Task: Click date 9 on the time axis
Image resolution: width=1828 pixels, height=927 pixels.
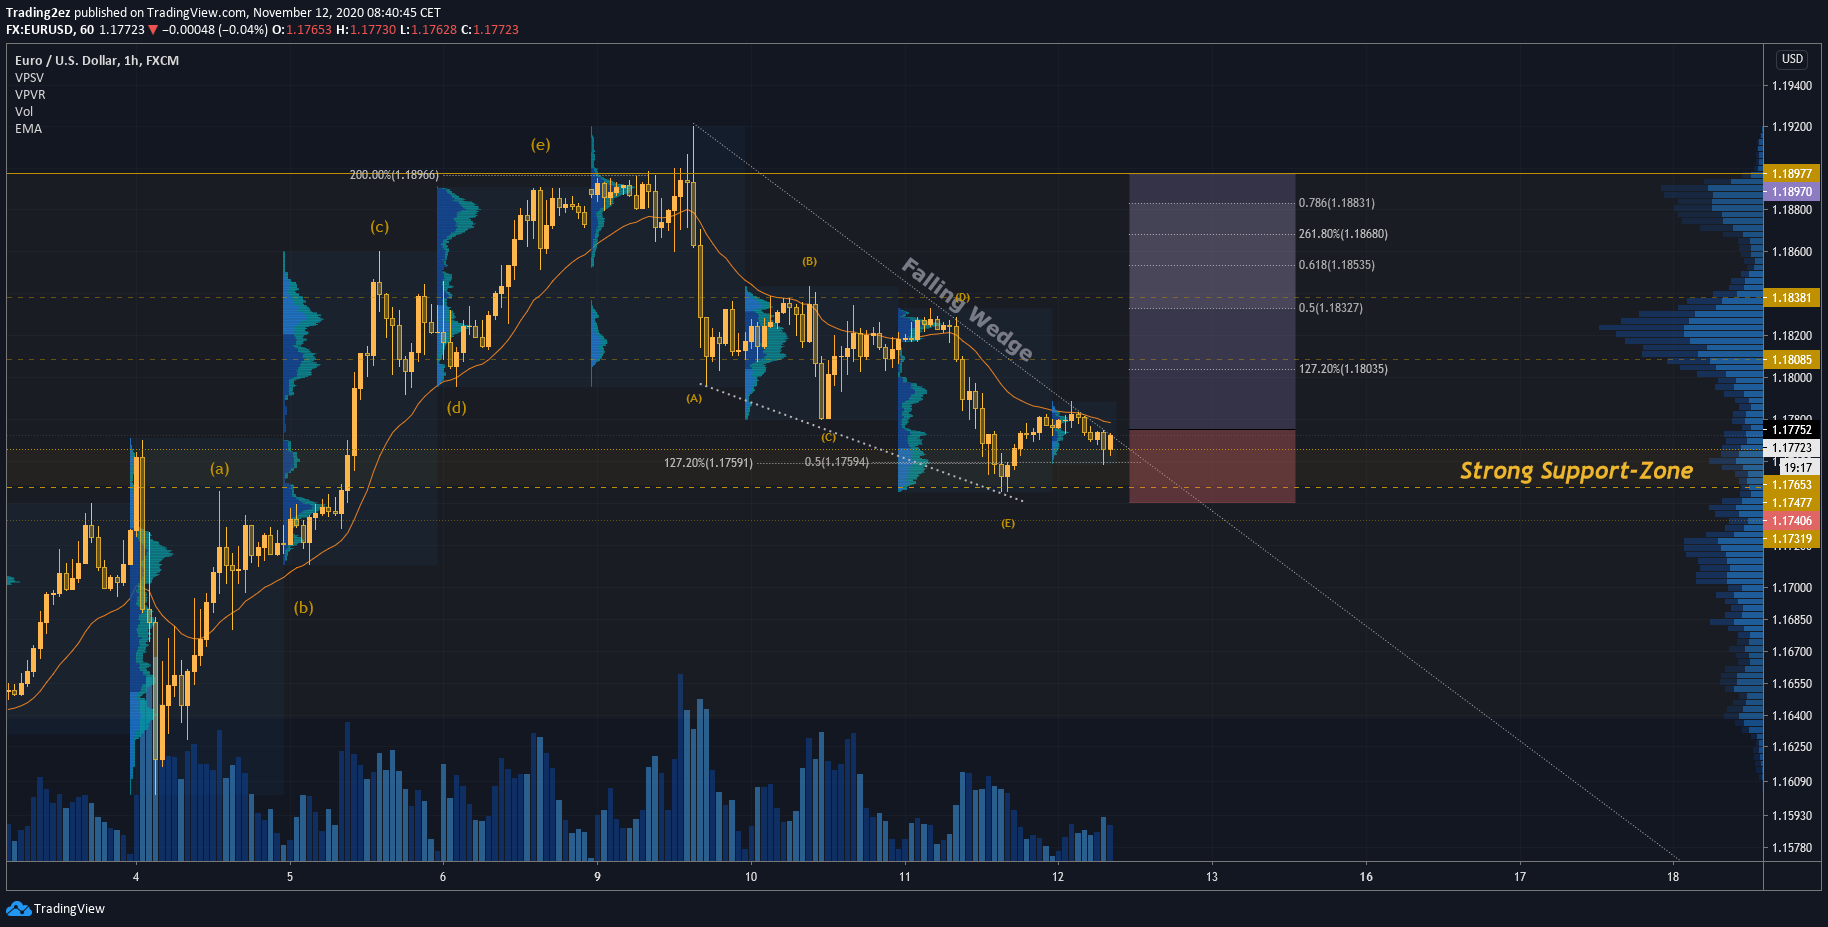Action: pyautogui.click(x=597, y=877)
